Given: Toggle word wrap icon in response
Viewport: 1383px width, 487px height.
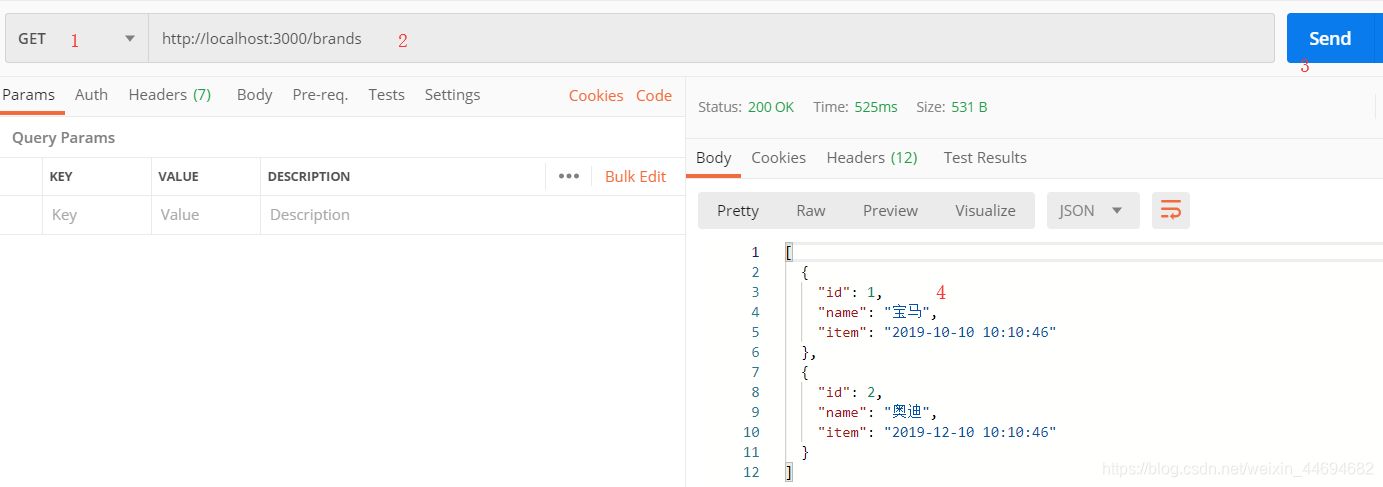Looking at the screenshot, I should (1170, 210).
